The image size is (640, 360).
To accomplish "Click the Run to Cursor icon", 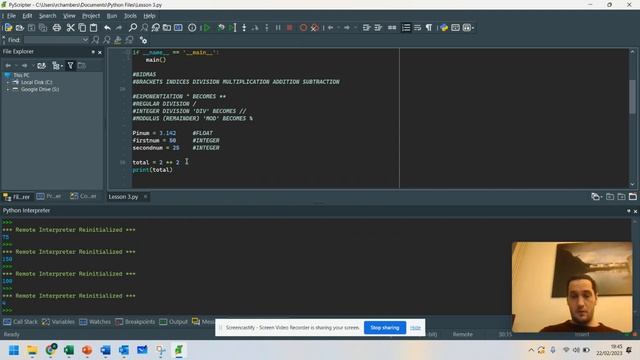I will pos(232,28).
